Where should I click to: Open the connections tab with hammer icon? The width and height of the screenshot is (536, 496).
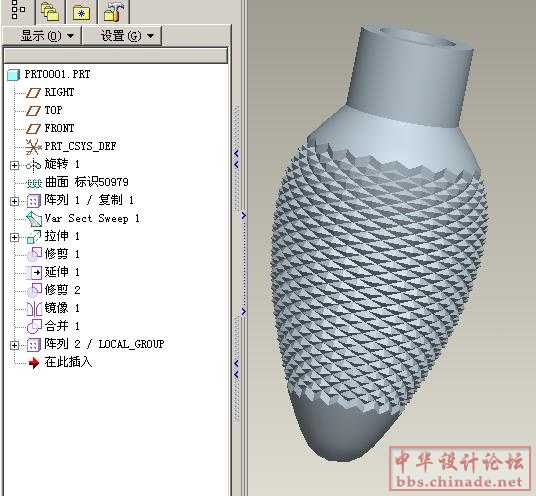113,12
